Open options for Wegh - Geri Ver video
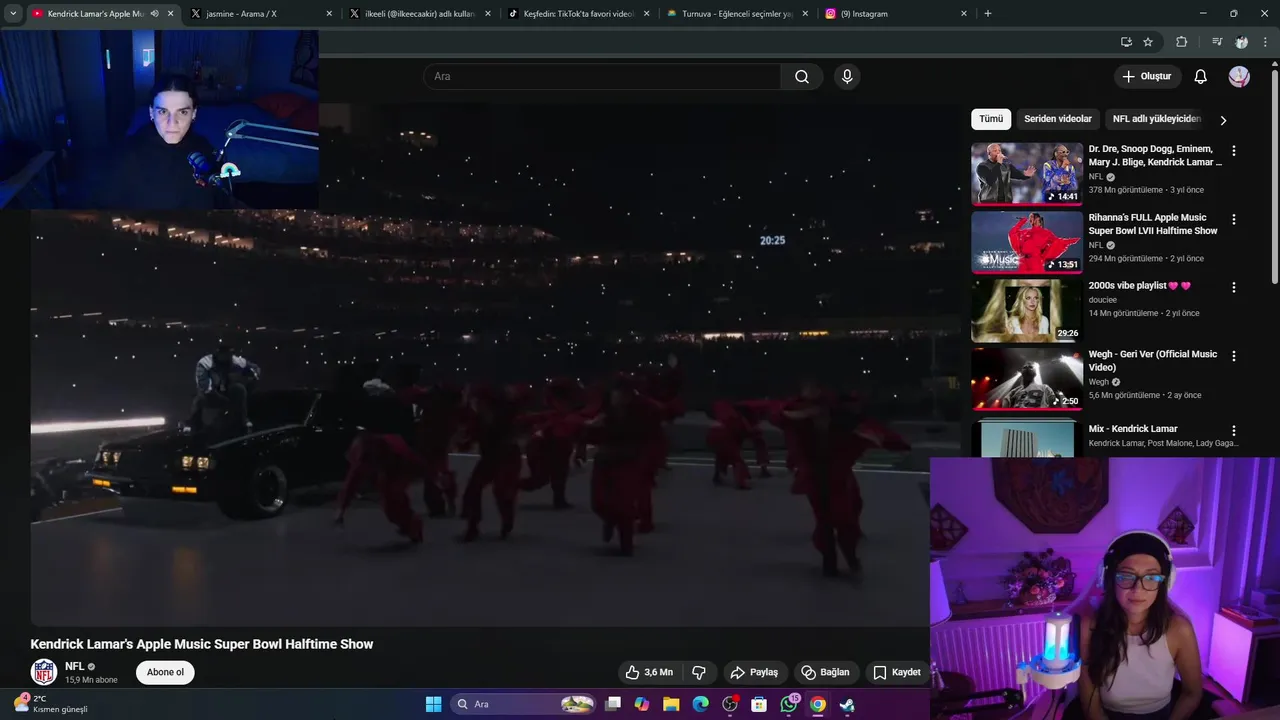The width and height of the screenshot is (1280, 720). point(1233,356)
